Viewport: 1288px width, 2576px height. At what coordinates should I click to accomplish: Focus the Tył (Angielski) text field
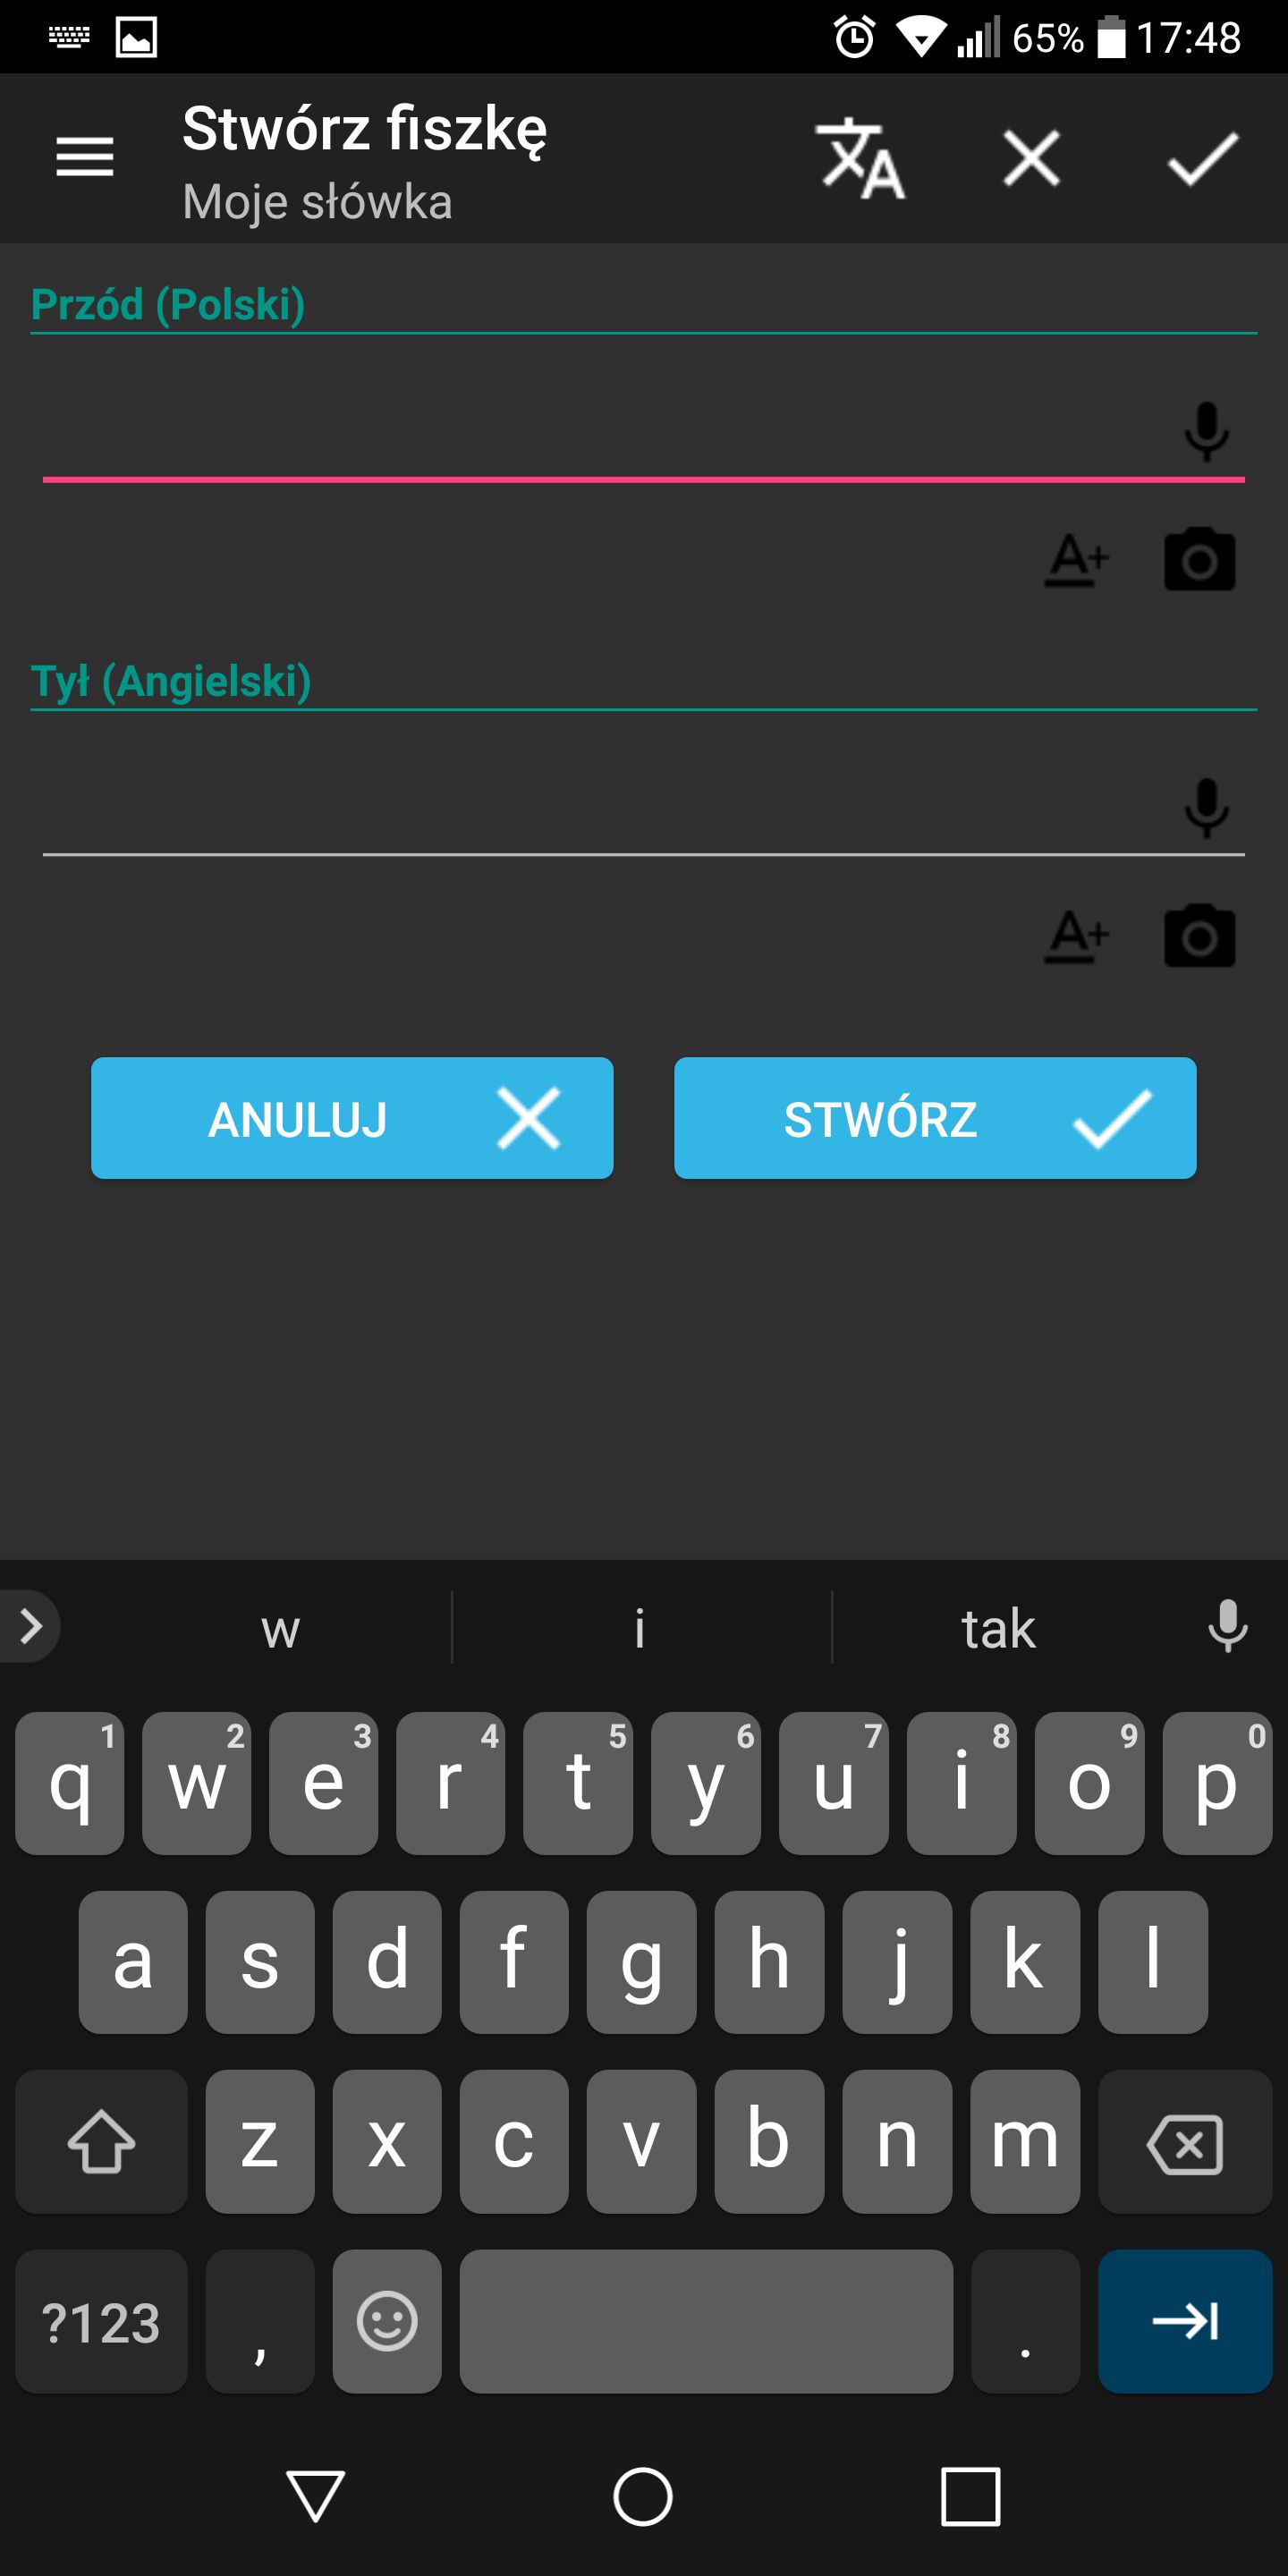tap(605, 808)
